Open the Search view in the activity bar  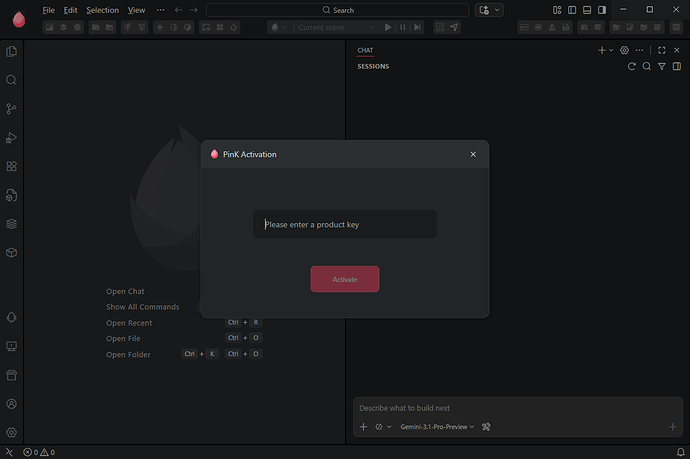click(11, 80)
